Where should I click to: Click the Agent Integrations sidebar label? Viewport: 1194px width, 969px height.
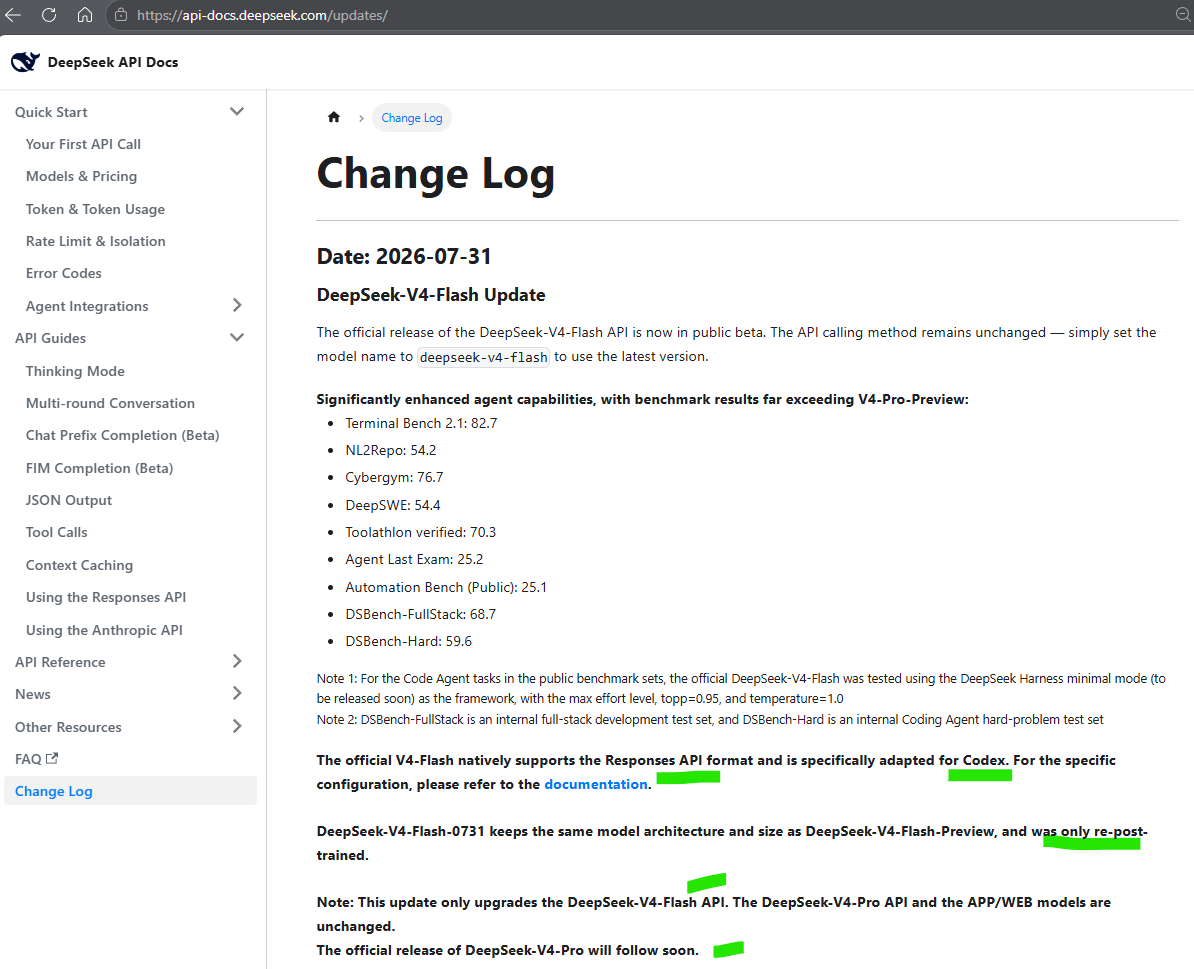click(87, 306)
